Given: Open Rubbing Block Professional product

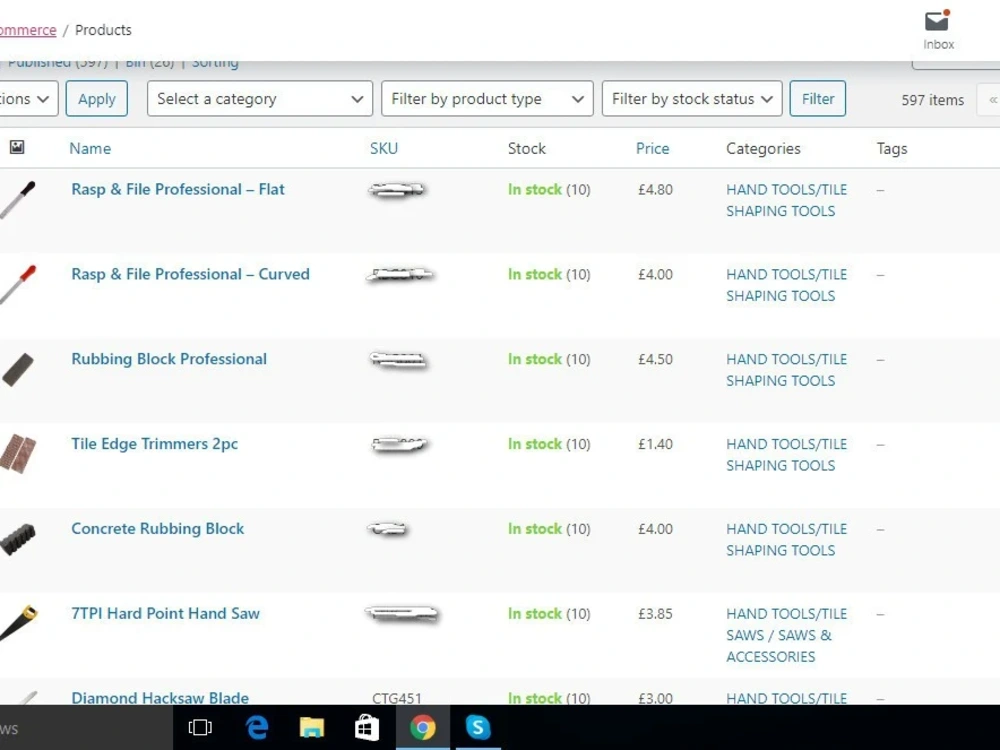Looking at the screenshot, I should [169, 359].
